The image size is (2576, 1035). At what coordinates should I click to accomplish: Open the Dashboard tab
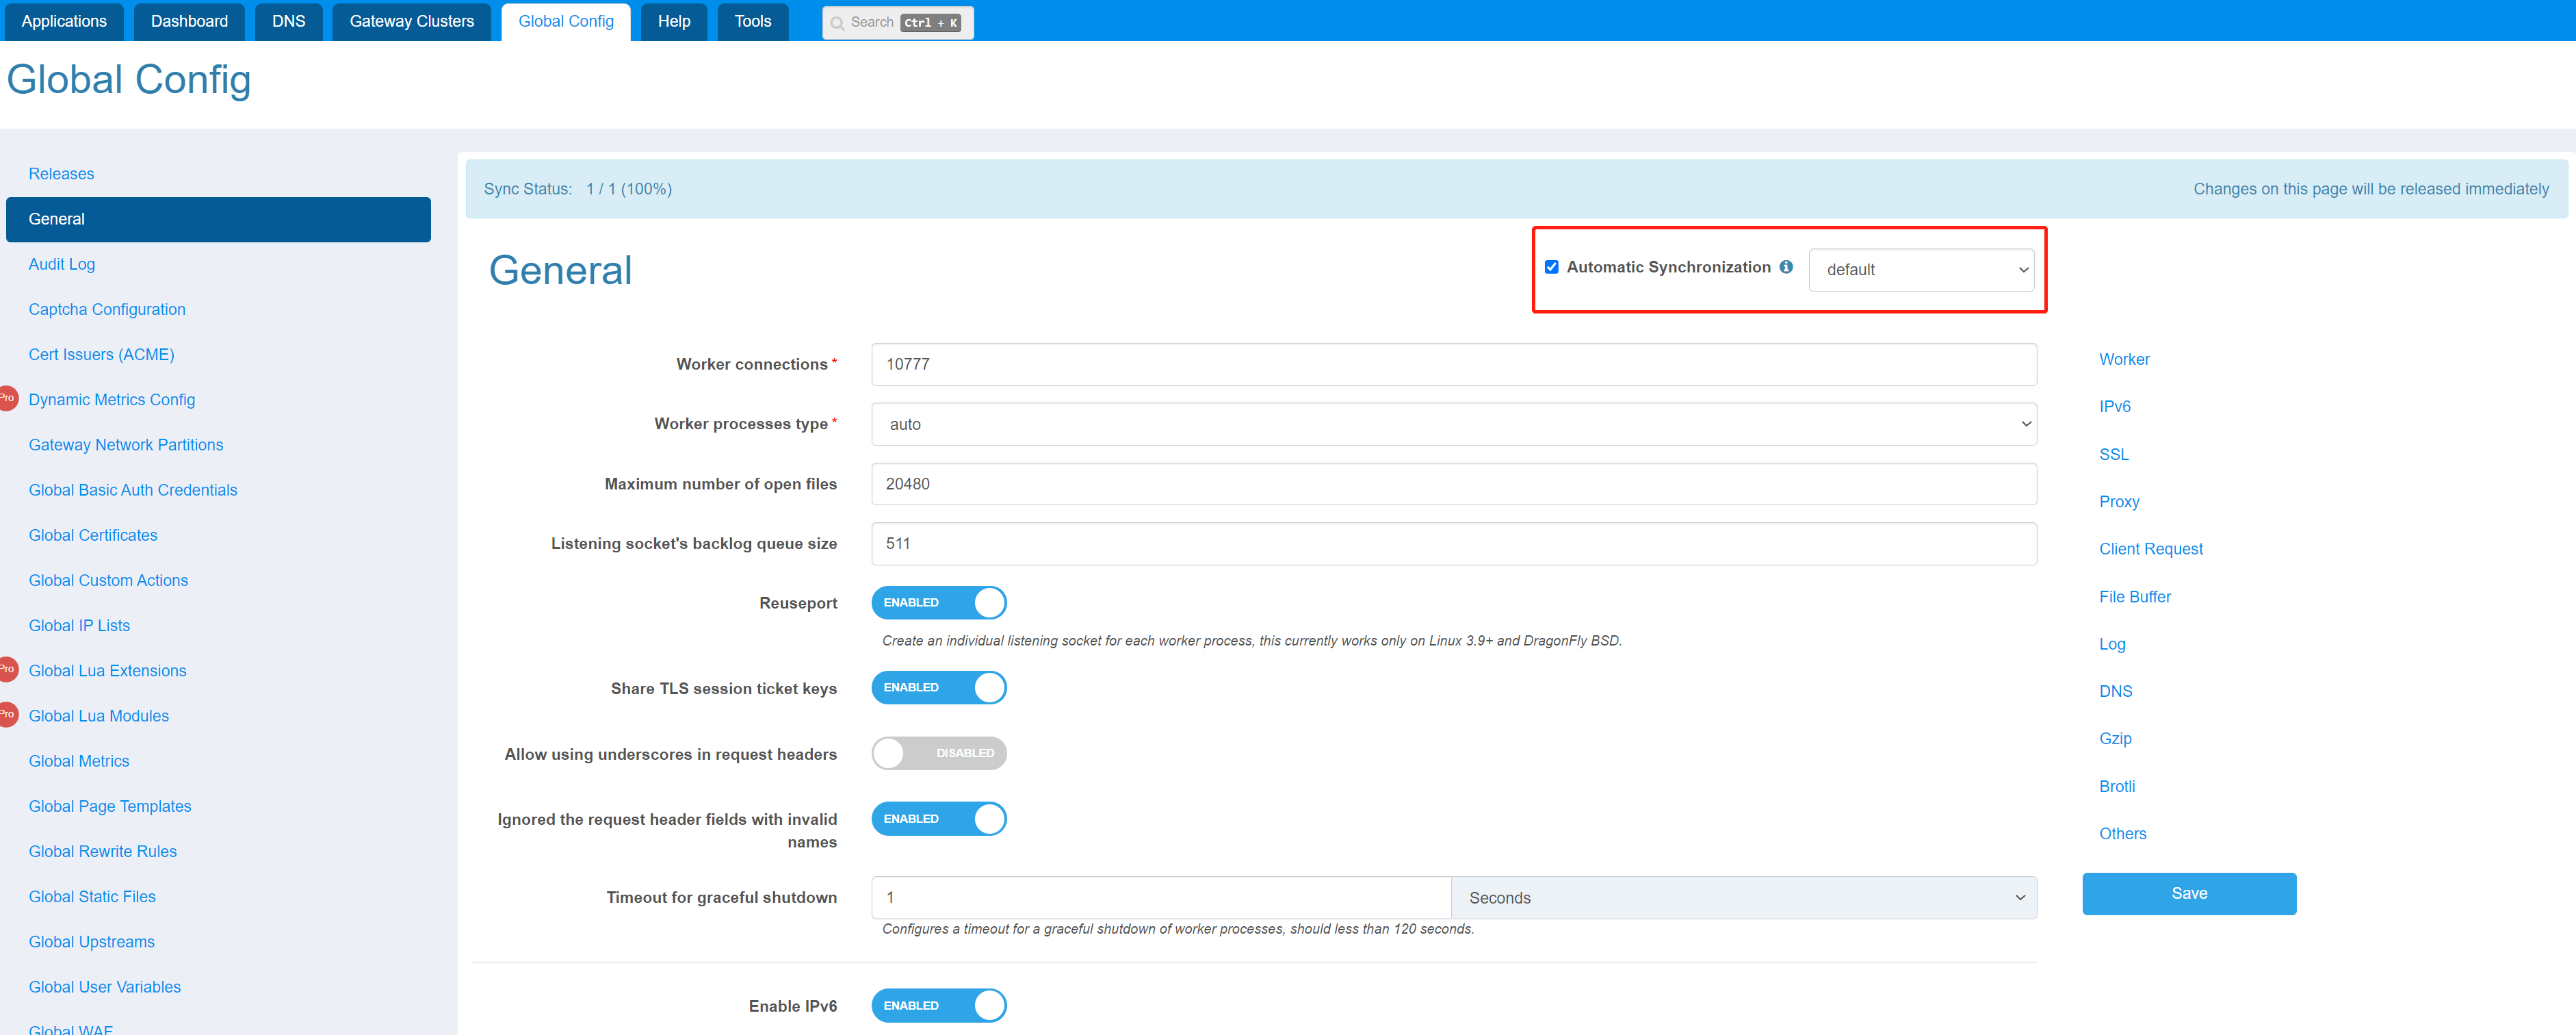[189, 22]
